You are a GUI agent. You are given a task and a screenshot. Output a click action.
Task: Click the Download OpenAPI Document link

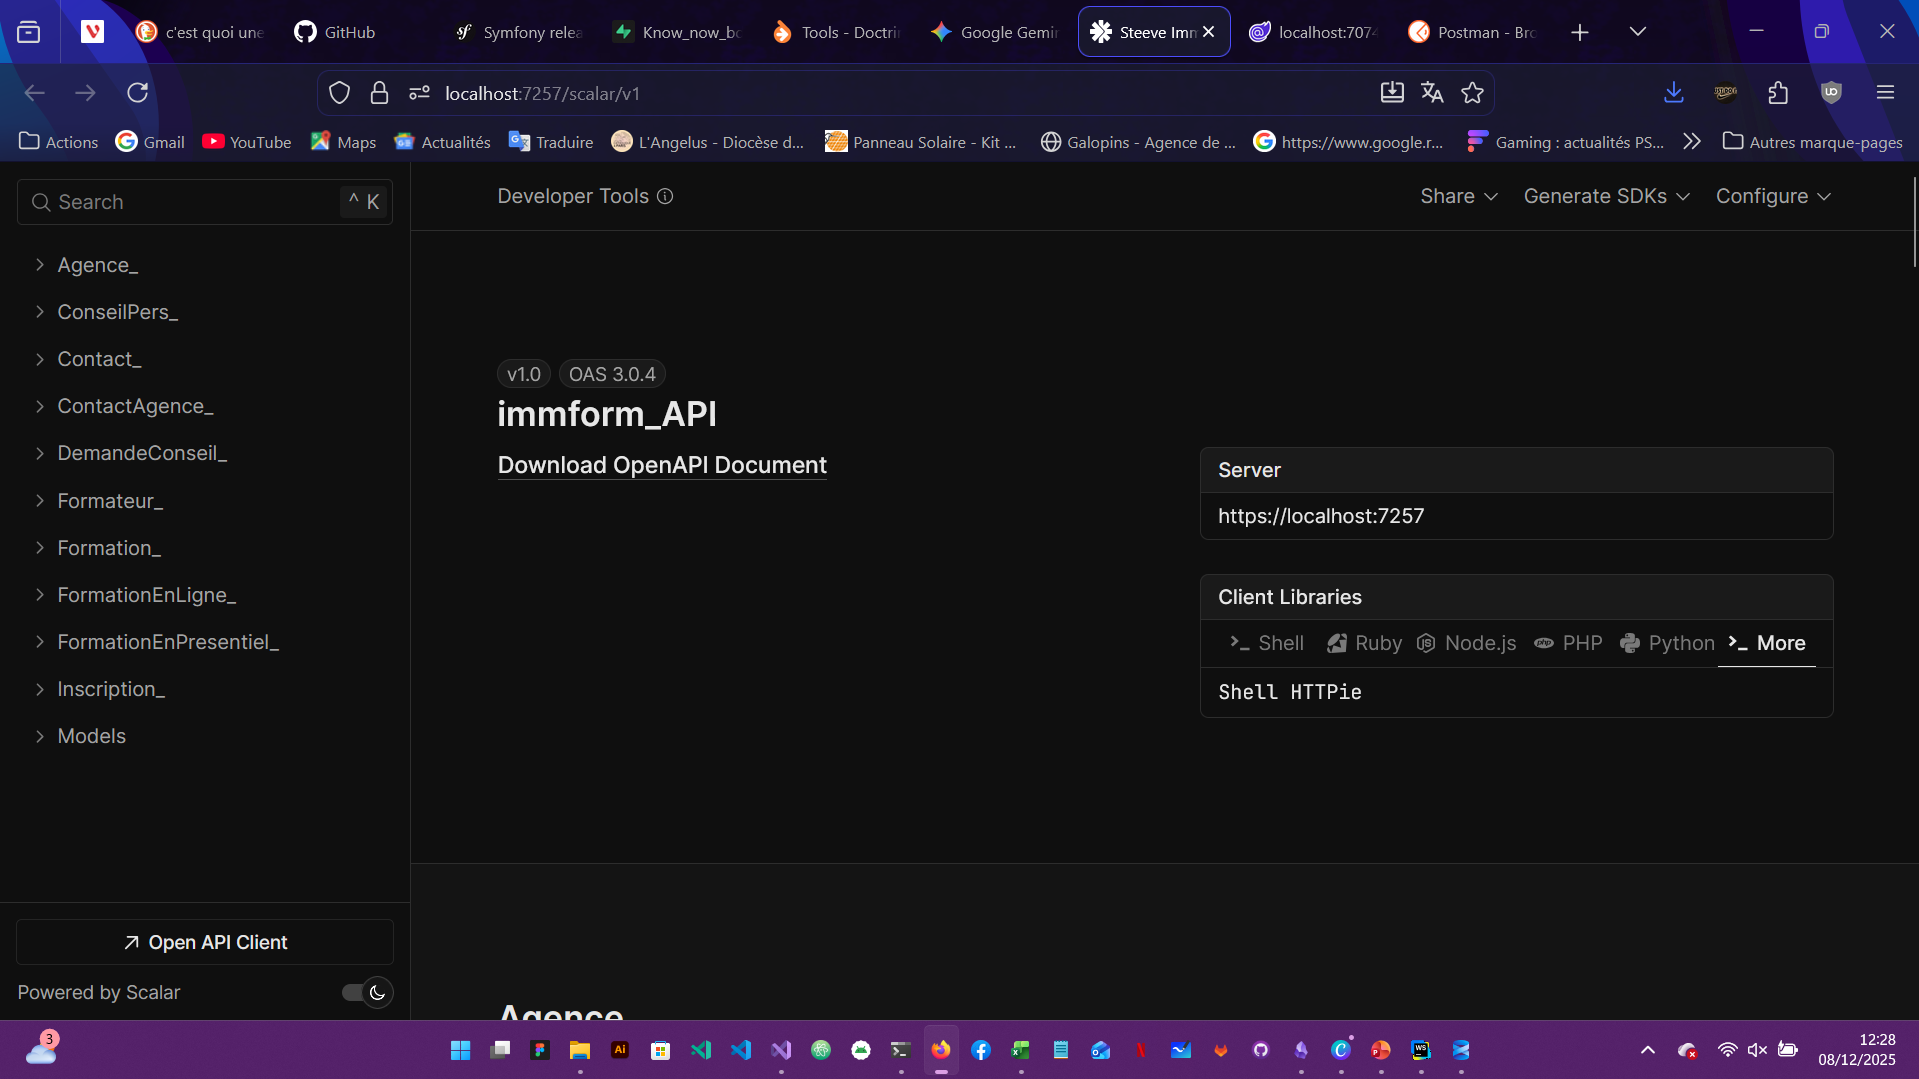(x=662, y=466)
